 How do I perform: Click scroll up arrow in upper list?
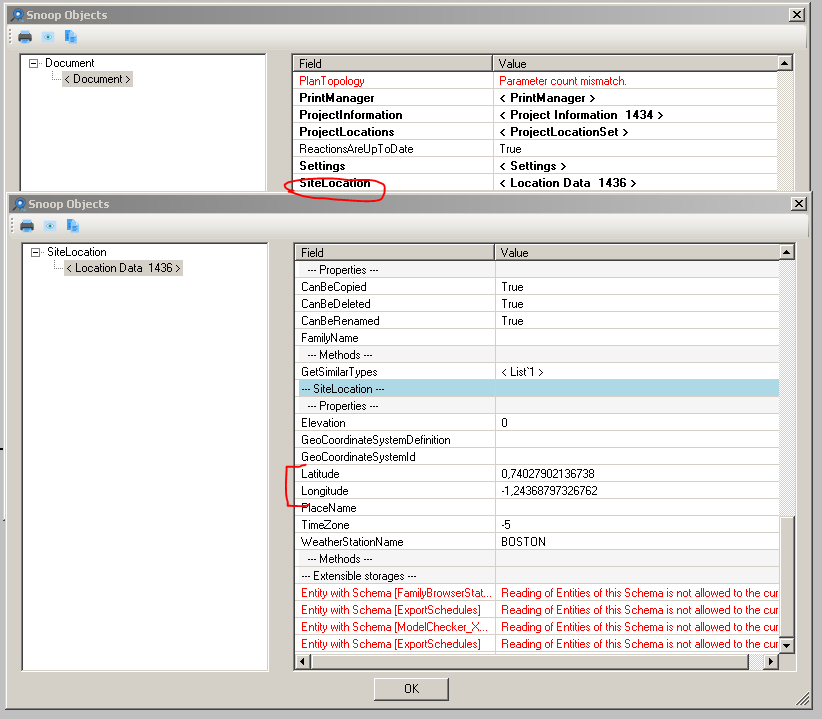[x=784, y=63]
